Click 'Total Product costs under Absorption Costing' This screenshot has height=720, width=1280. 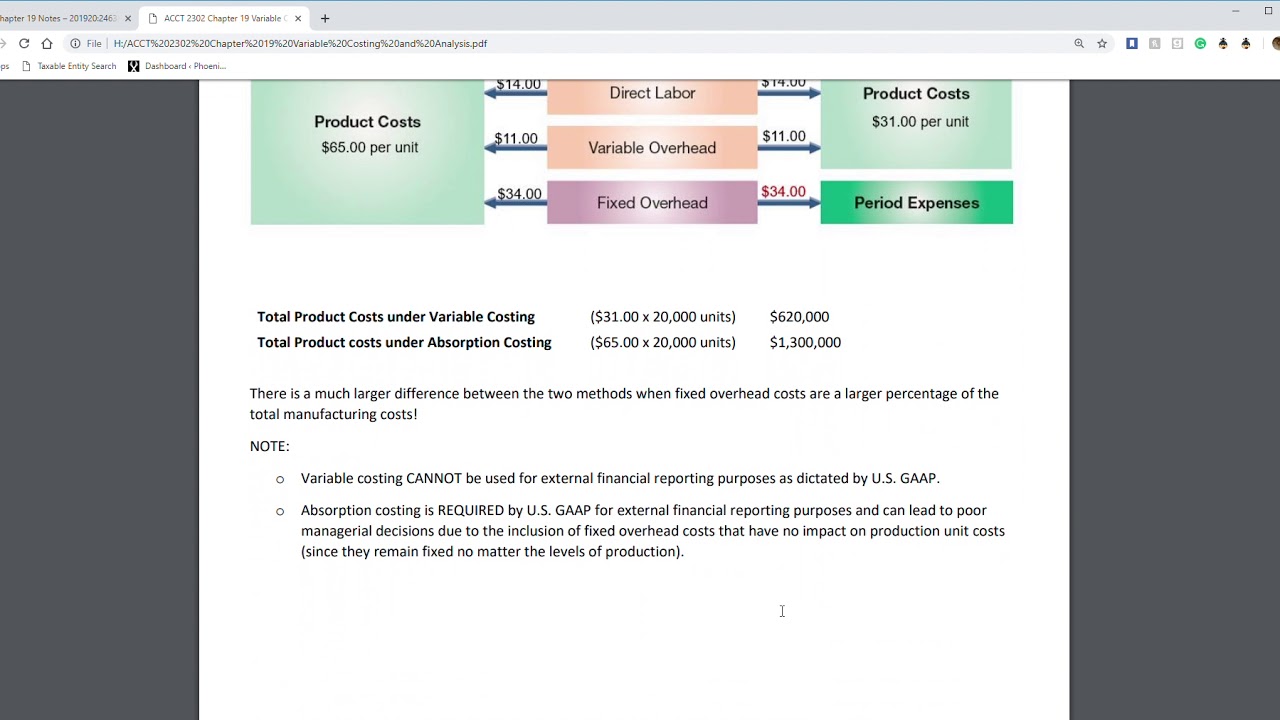[x=404, y=342]
